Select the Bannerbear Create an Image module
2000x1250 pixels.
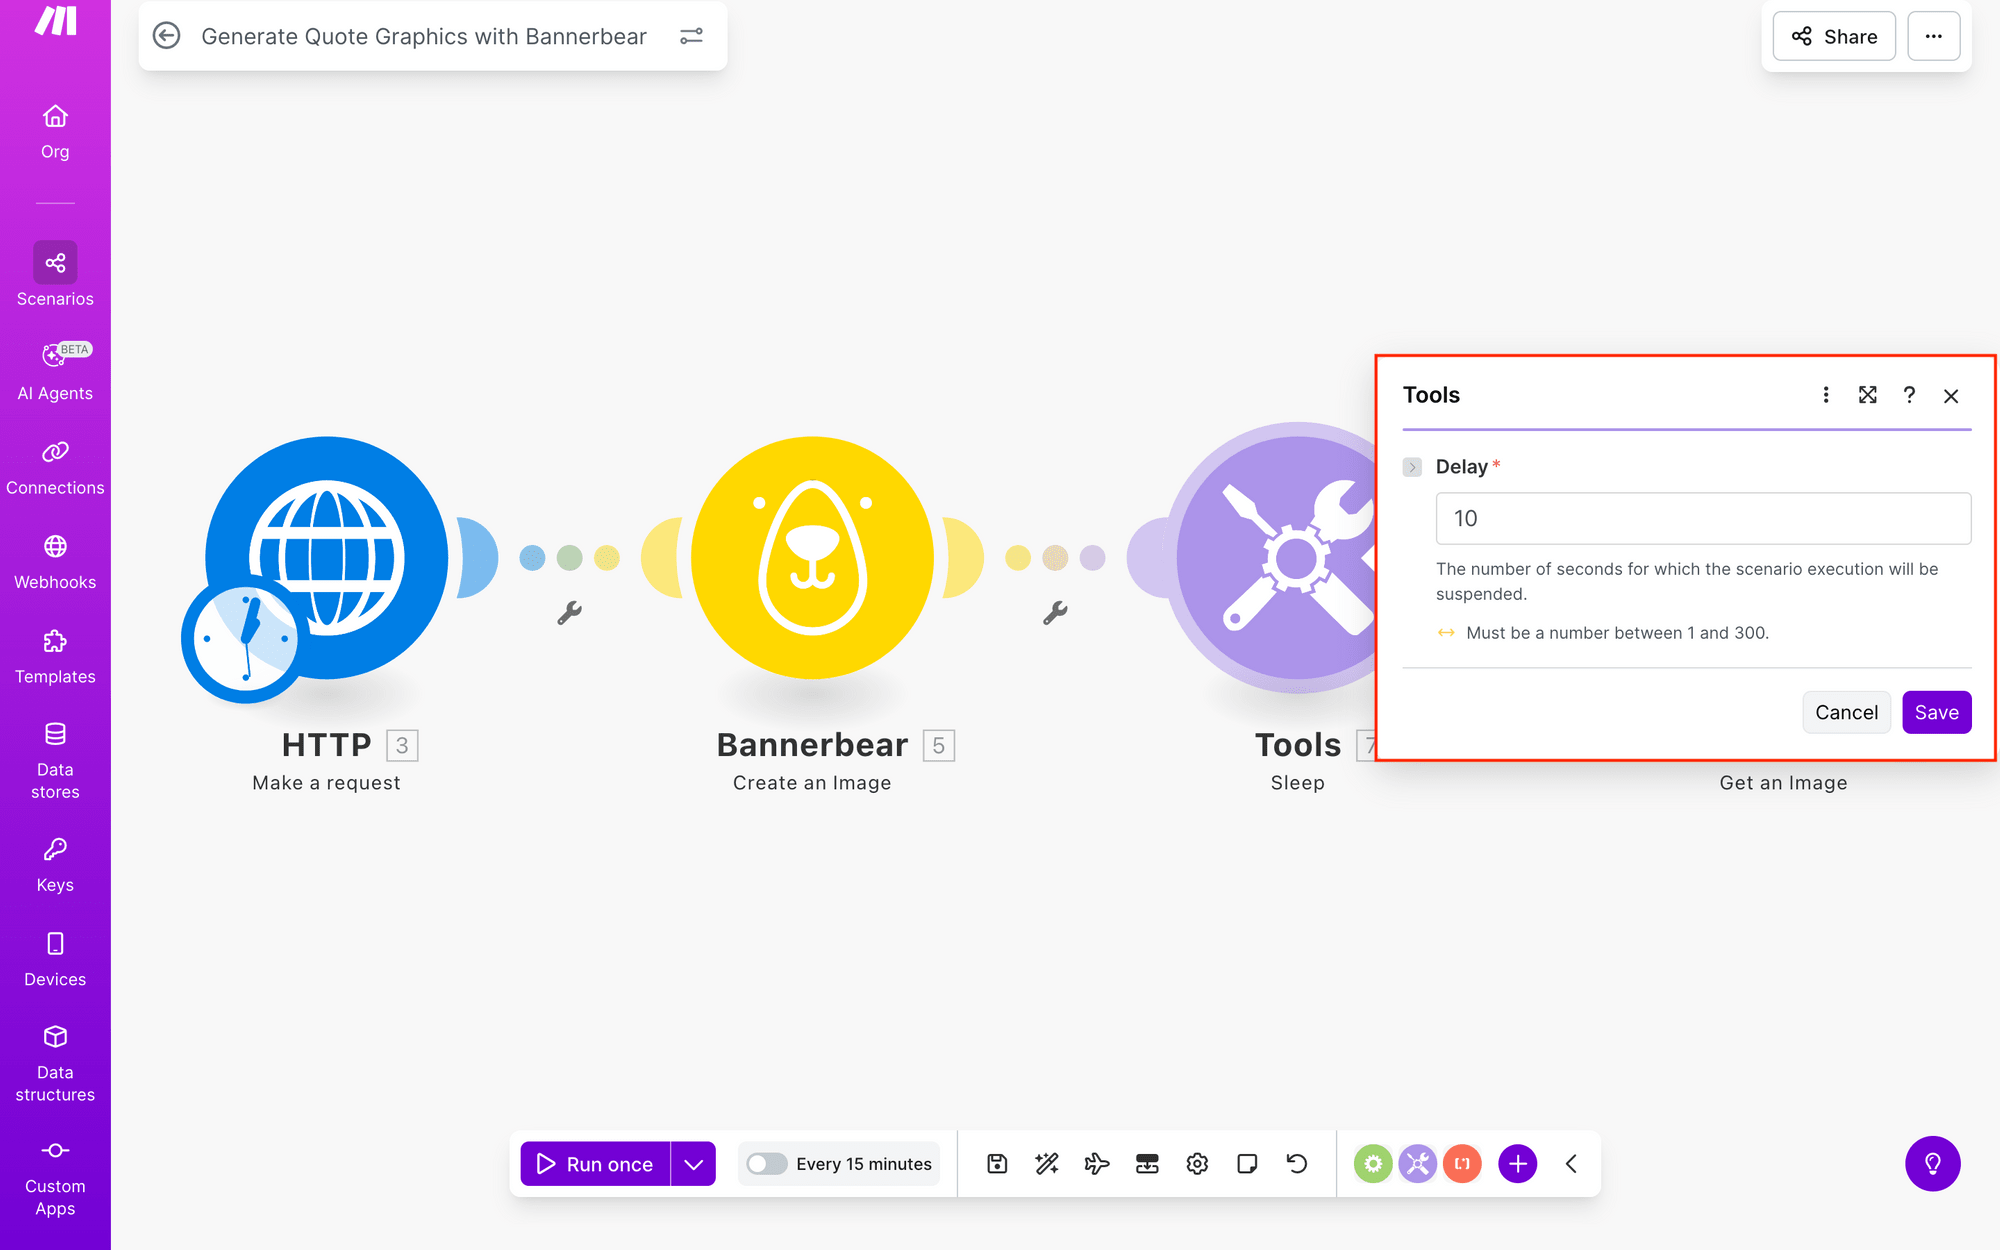click(x=811, y=557)
